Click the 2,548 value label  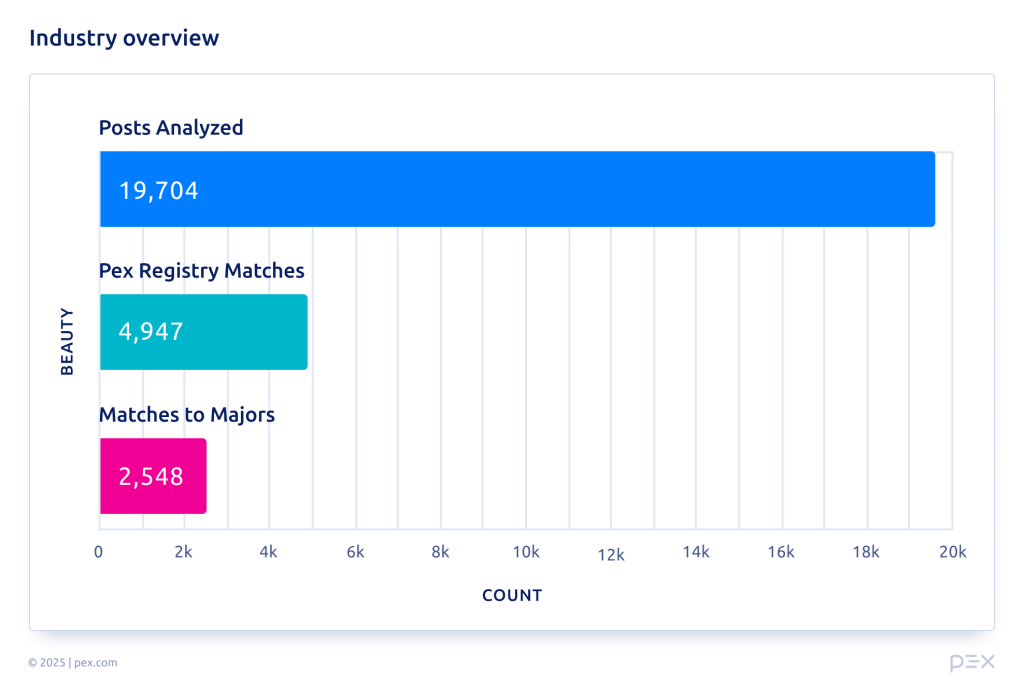click(x=151, y=476)
